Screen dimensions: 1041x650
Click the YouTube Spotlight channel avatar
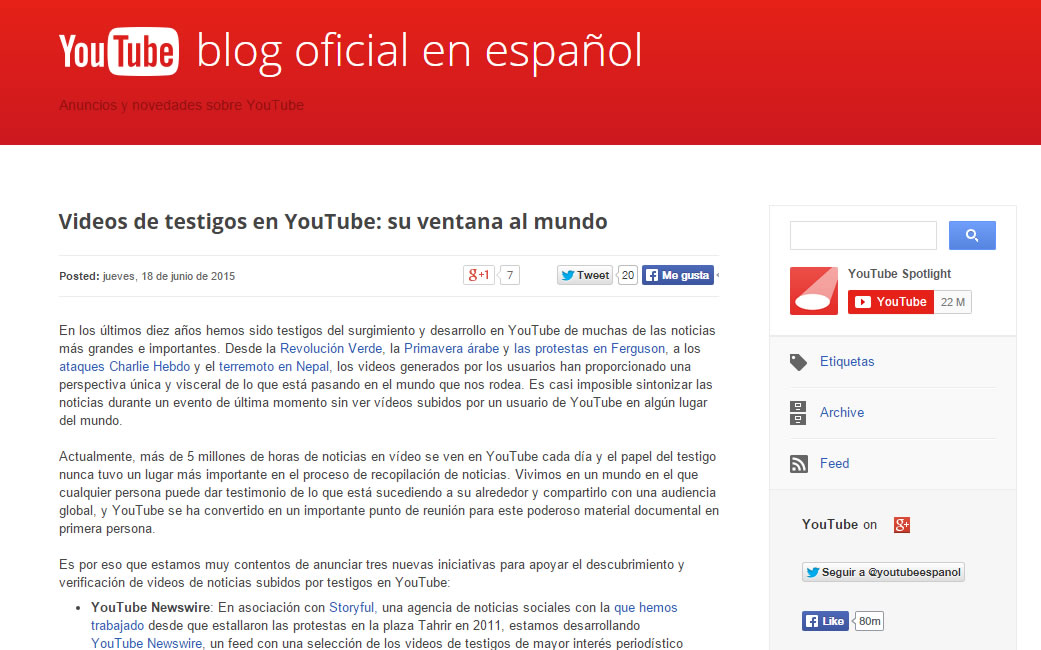pyautogui.click(x=813, y=289)
